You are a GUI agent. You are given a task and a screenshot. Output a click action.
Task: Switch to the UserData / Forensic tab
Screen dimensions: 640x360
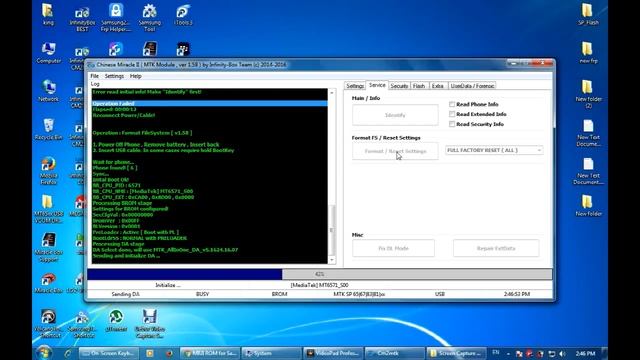coord(472,86)
